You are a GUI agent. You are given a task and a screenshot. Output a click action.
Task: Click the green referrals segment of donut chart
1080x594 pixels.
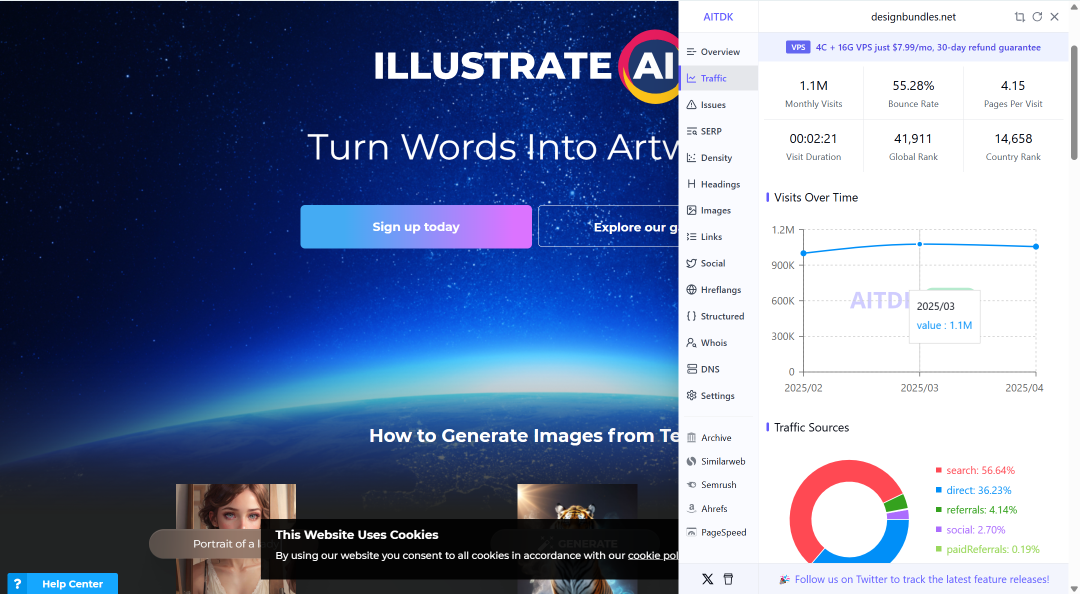(x=895, y=503)
